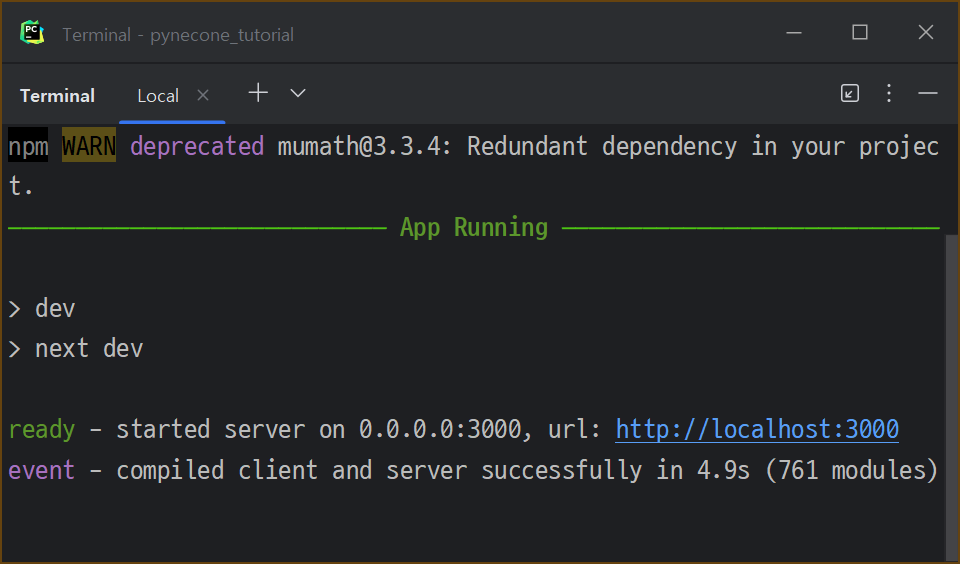Close the pynecone_tutorial Terminal window
The height and width of the screenshot is (564, 960).
[x=926, y=32]
